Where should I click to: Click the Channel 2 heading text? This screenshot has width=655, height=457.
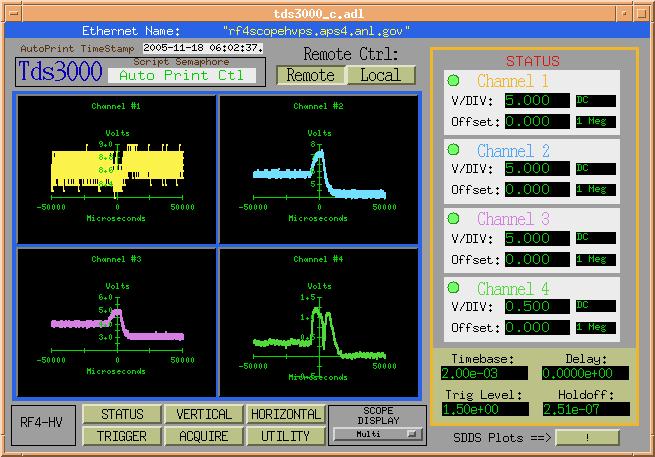(x=513, y=151)
